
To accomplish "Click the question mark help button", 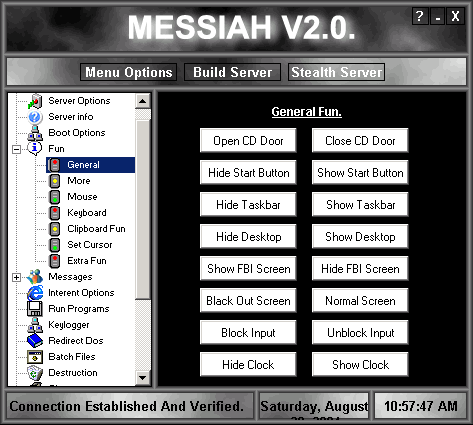I will coord(420,16).
